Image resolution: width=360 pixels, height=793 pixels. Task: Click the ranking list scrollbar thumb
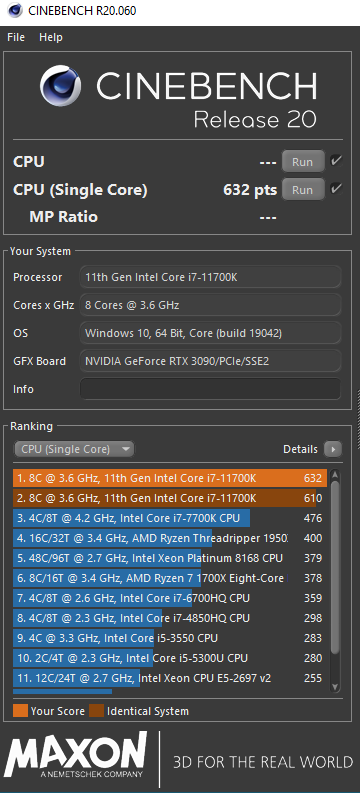coord(335,566)
